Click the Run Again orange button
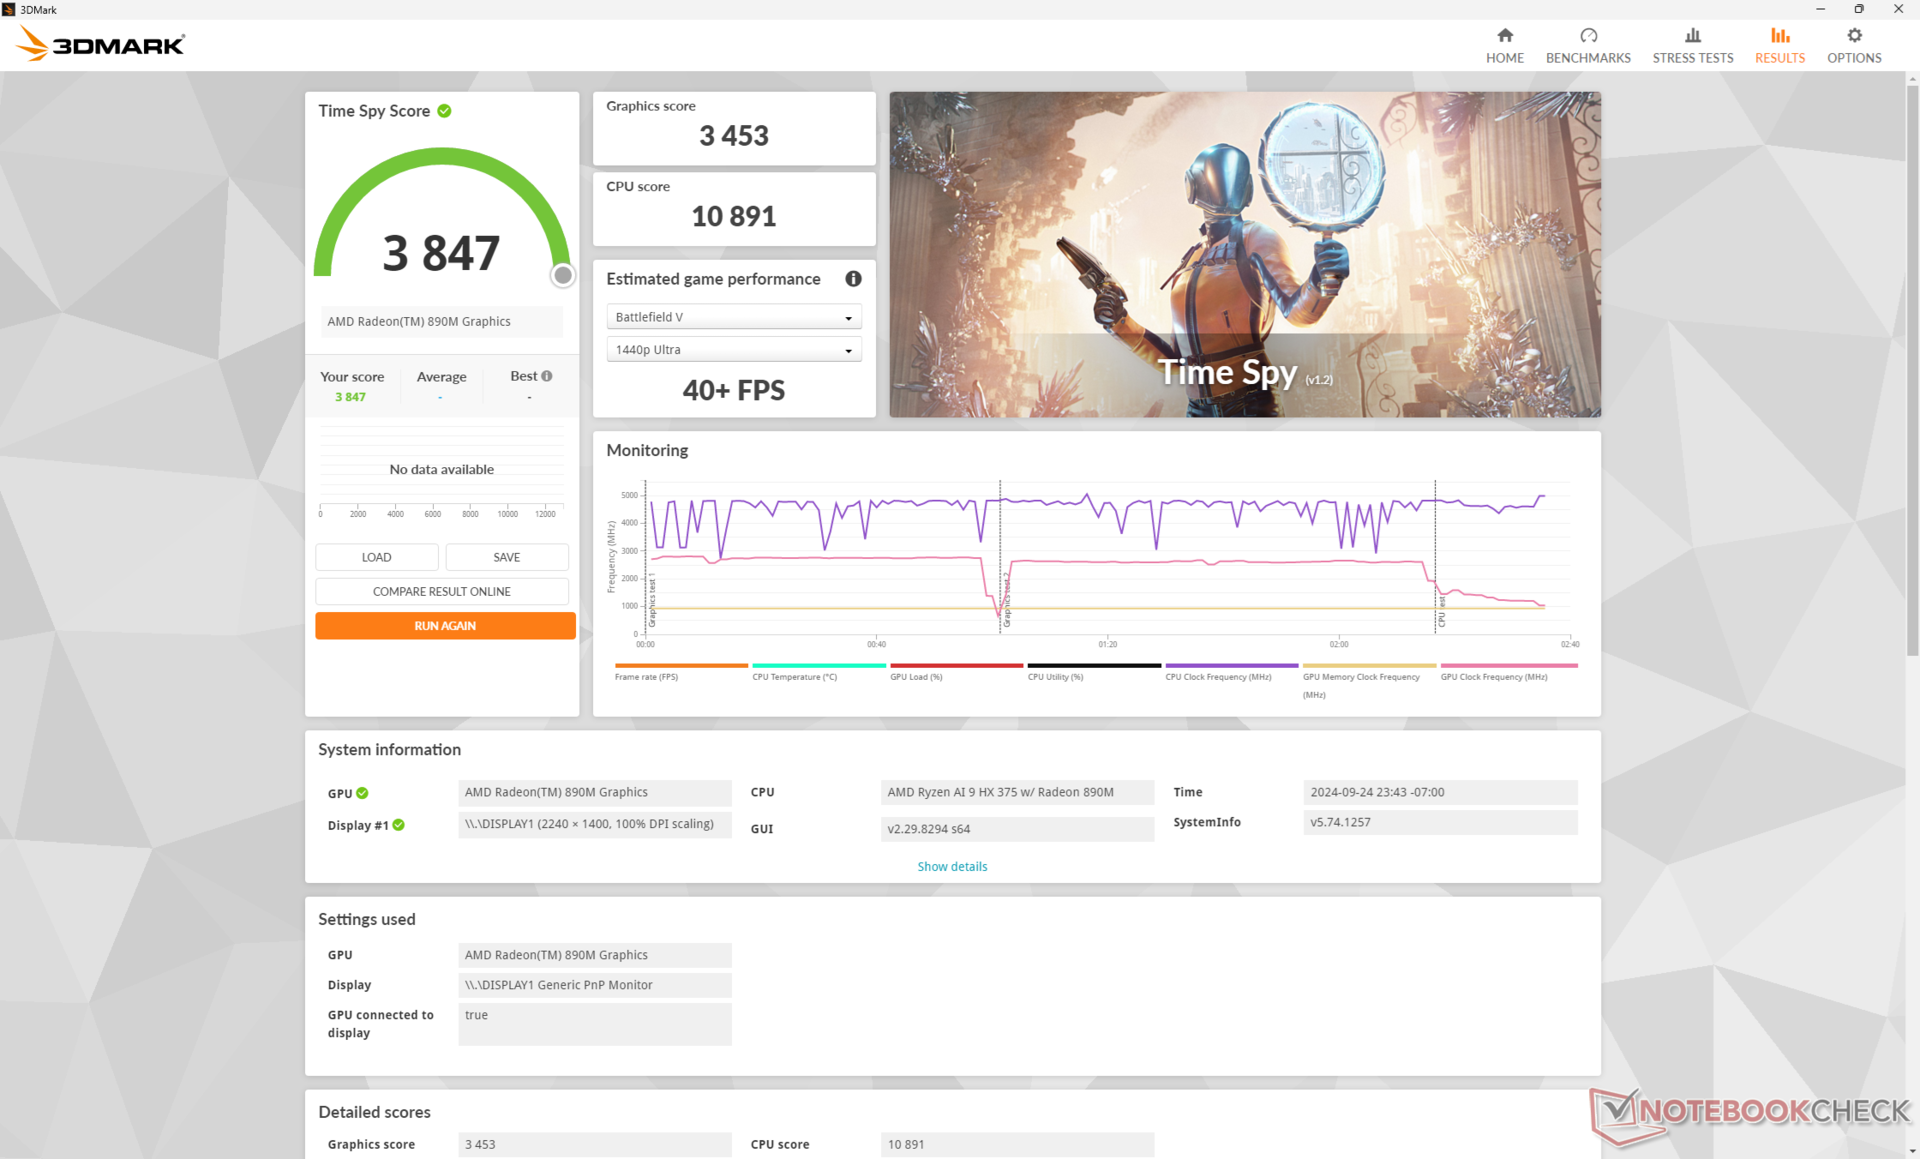This screenshot has width=1920, height=1159. 445,626
